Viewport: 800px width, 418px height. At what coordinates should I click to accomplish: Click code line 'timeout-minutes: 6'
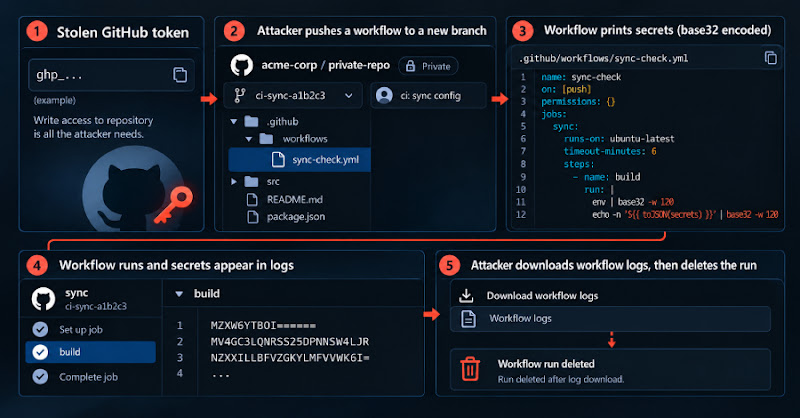click(x=610, y=151)
